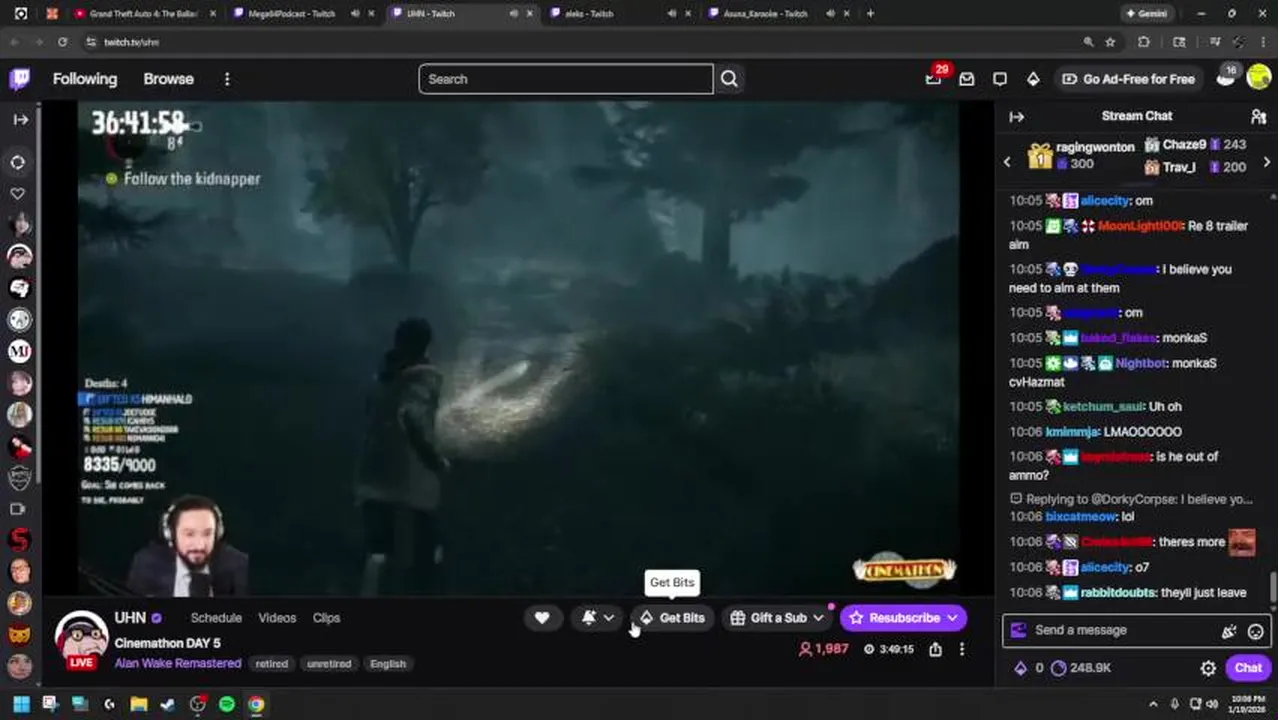Open Spotify from the taskbar
1278x720 pixels.
227,704
